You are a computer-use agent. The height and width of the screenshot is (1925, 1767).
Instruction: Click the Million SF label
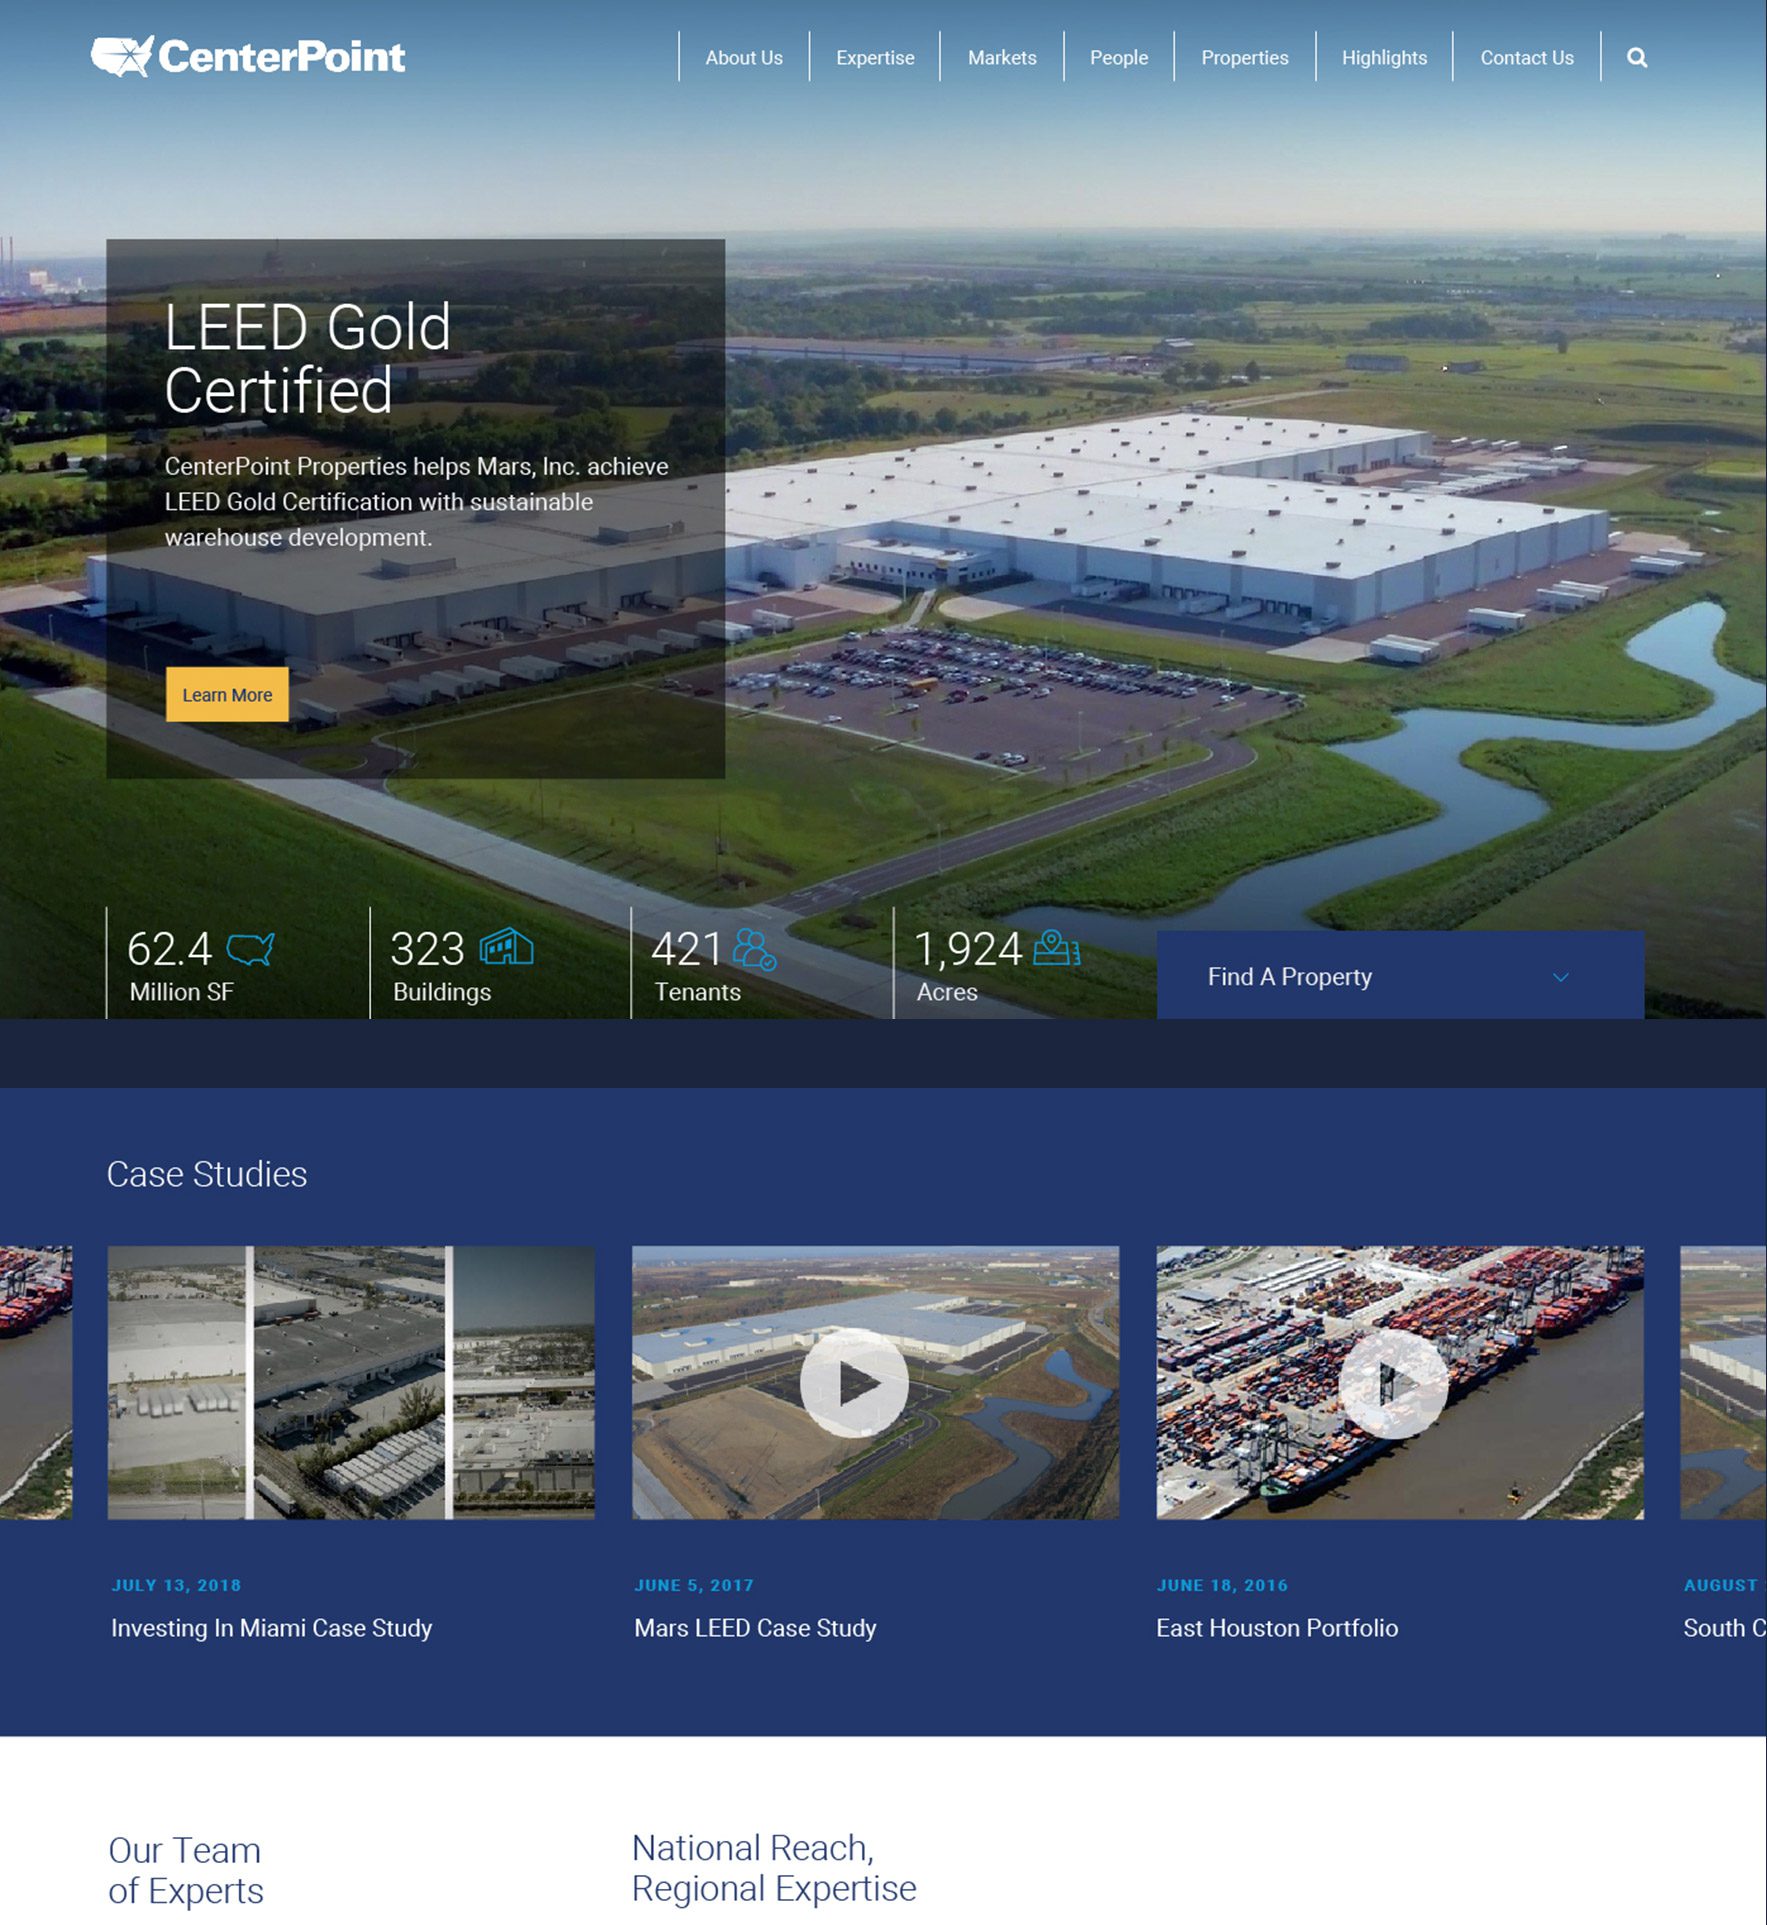[181, 992]
